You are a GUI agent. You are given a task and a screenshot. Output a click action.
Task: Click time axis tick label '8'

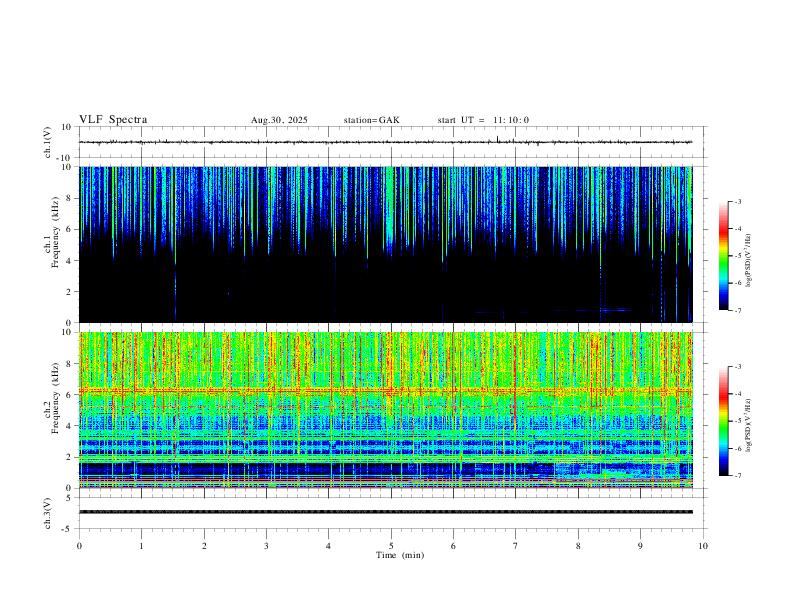(x=578, y=546)
